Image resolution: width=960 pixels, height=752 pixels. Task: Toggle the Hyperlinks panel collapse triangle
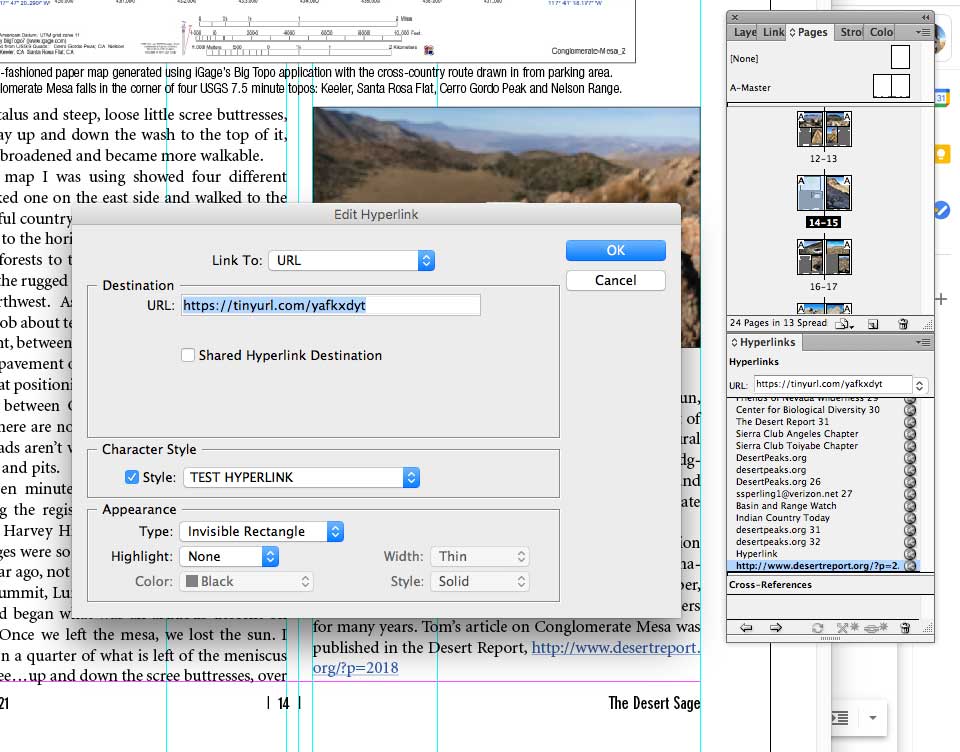(732, 342)
